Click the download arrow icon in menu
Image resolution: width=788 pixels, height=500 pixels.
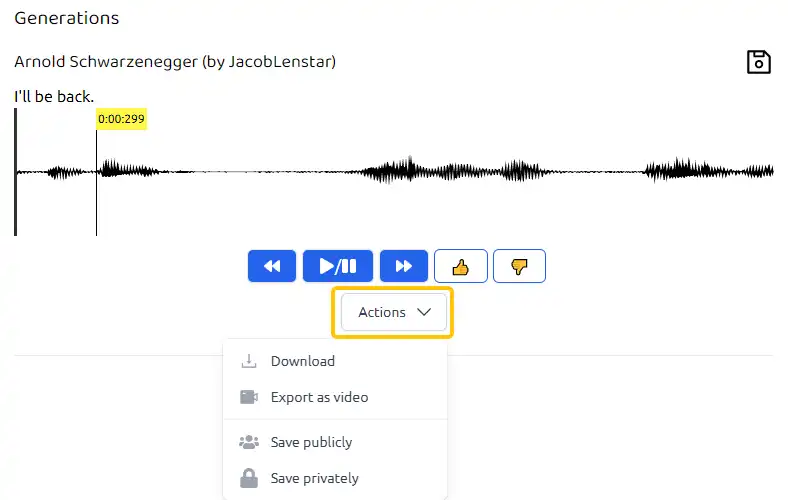(x=249, y=361)
